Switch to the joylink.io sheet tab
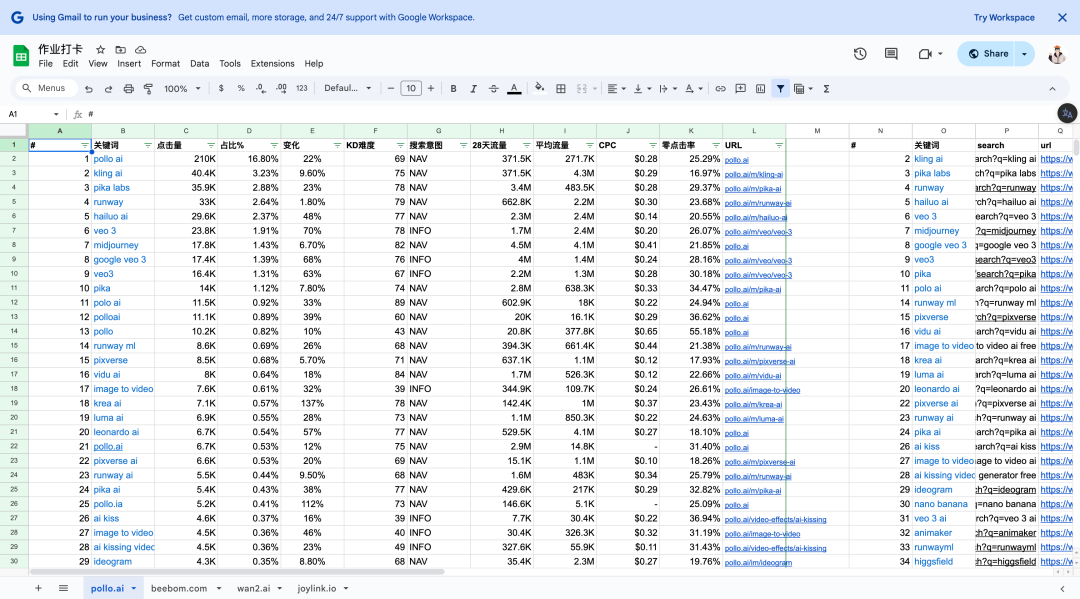This screenshot has width=1080, height=599. 317,588
